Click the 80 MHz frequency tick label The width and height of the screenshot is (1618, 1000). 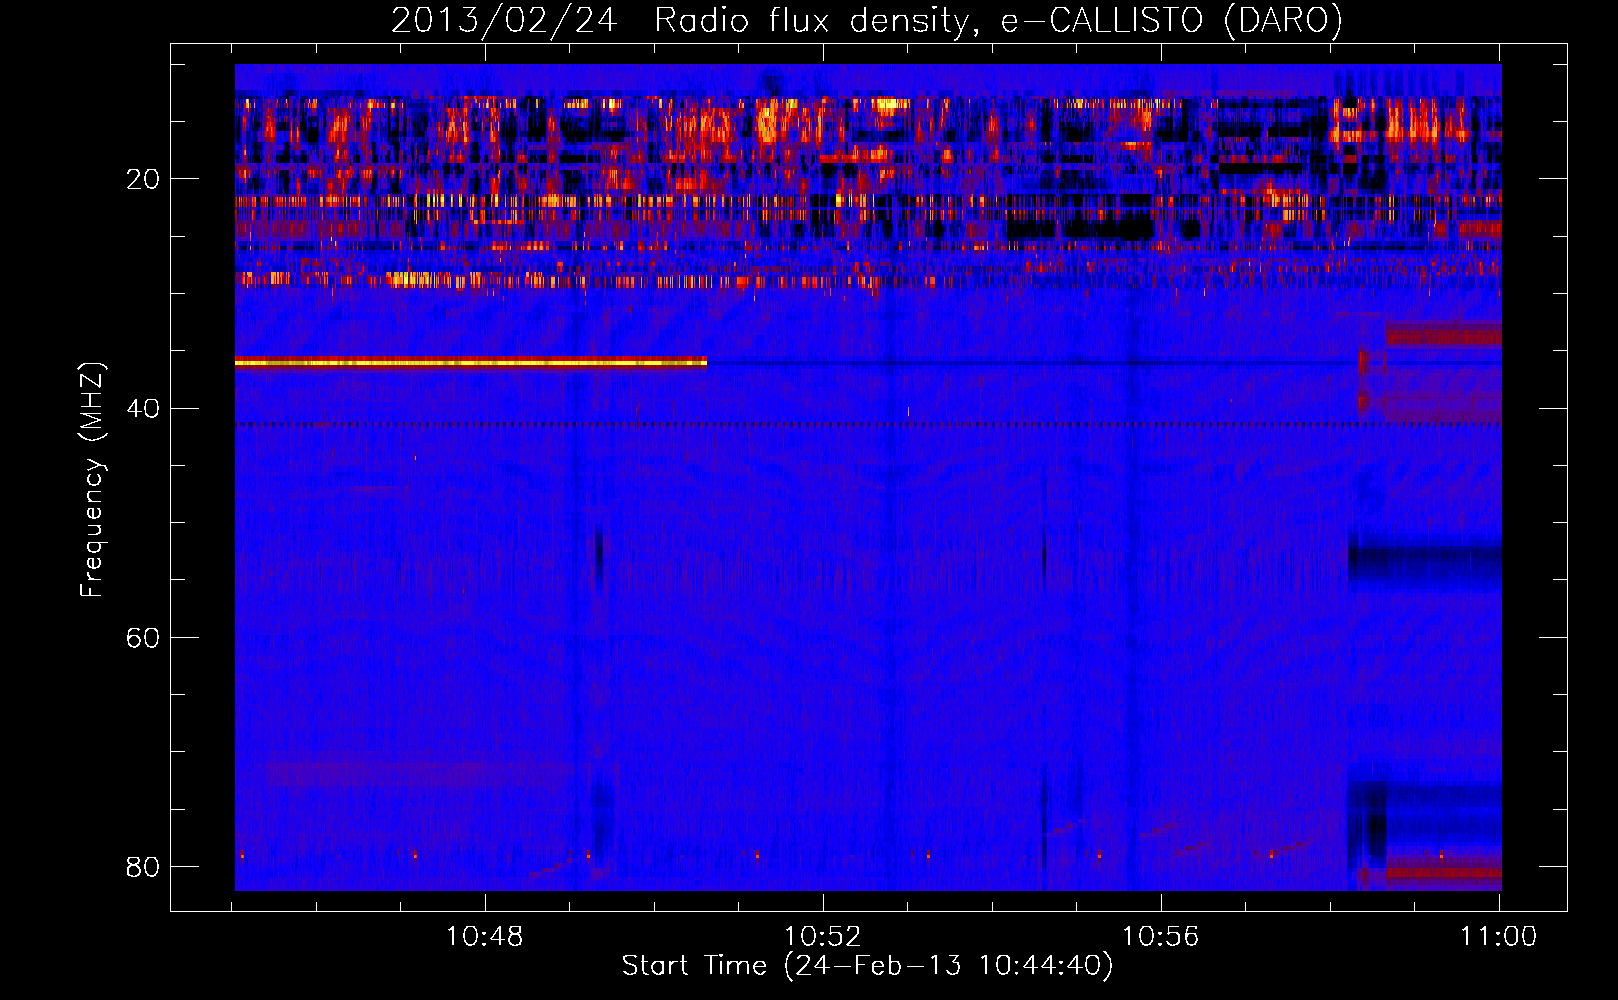(143, 866)
